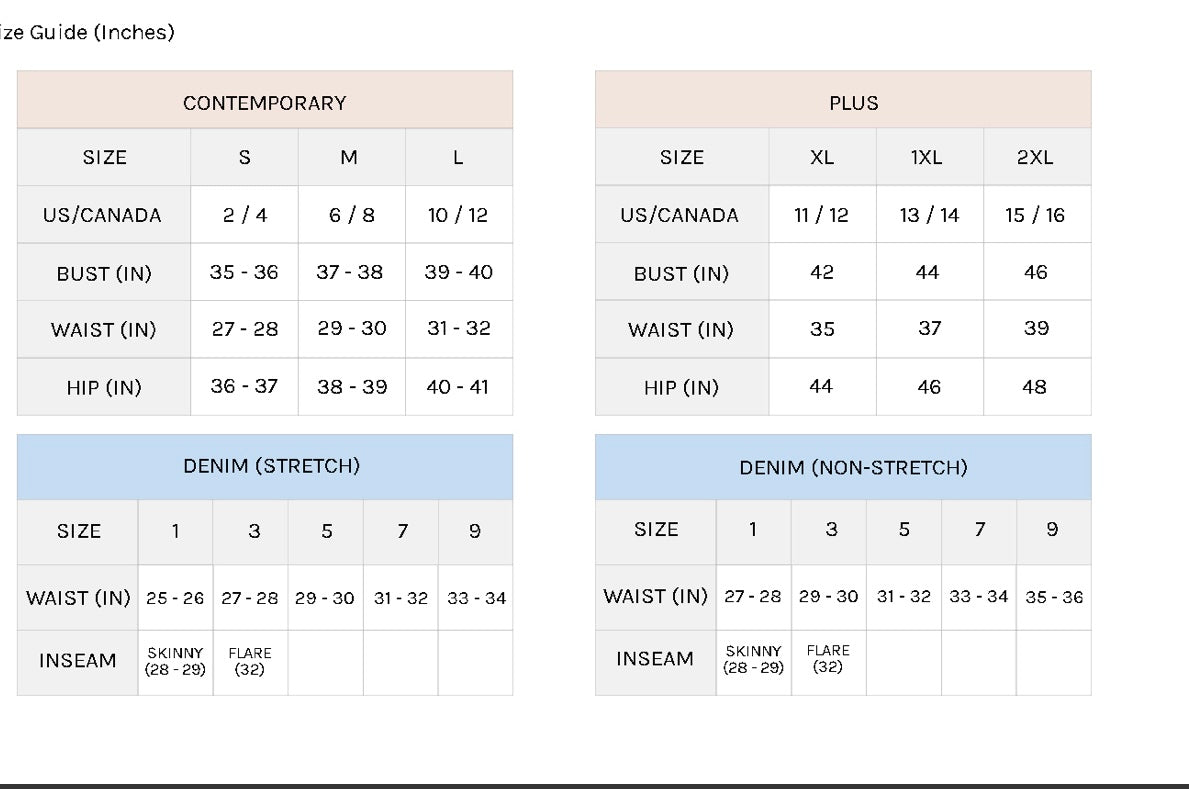Click the 35 - 36 bust cell
The height and width of the screenshot is (789, 1189).
[x=244, y=272]
